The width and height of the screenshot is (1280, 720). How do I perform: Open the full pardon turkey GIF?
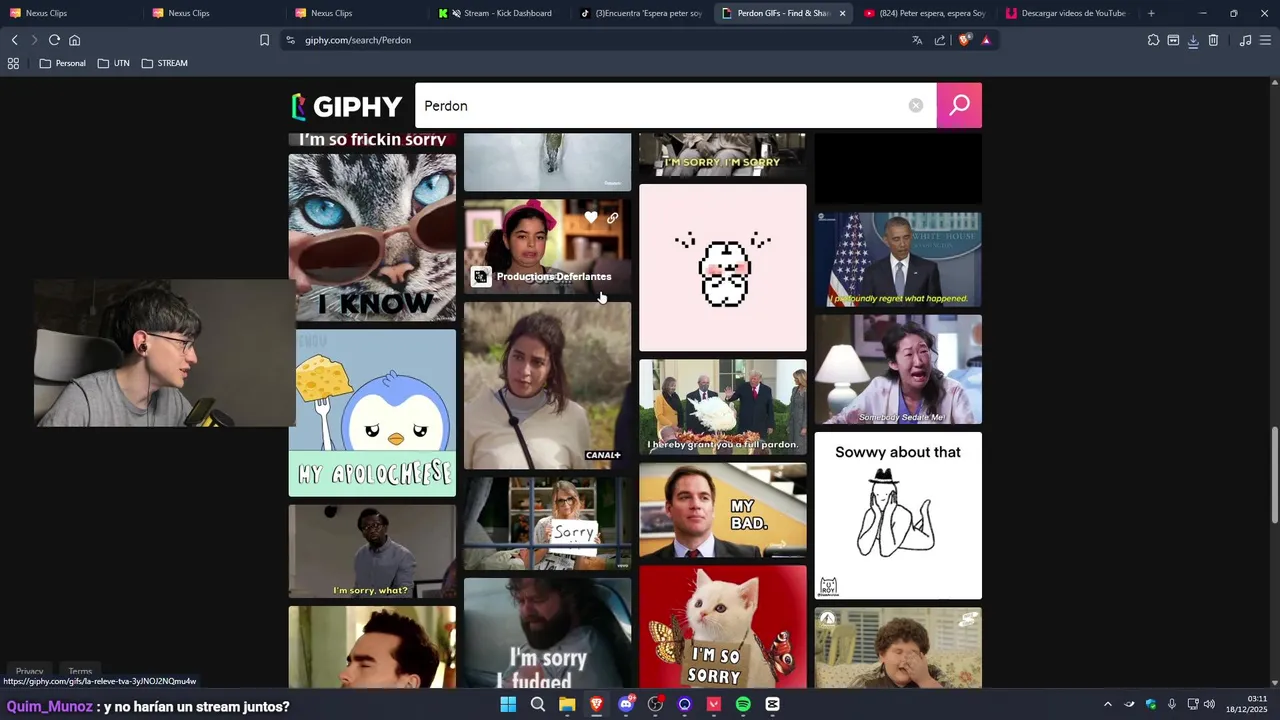[x=723, y=407]
